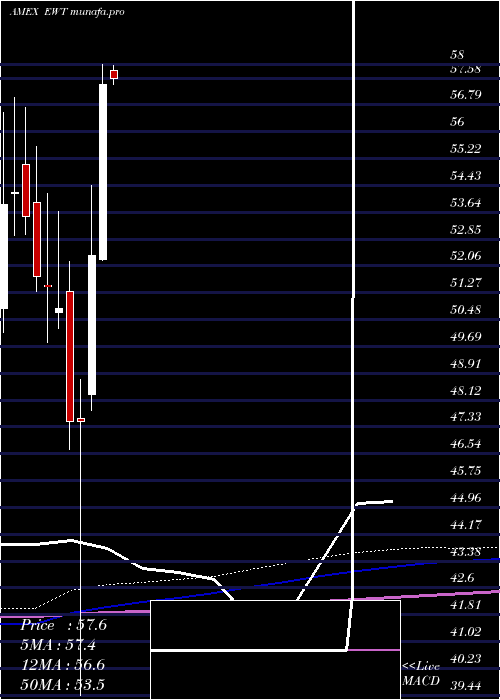500x700 pixels.
Task: Click the 55.22 price axis label
Action: point(466,149)
